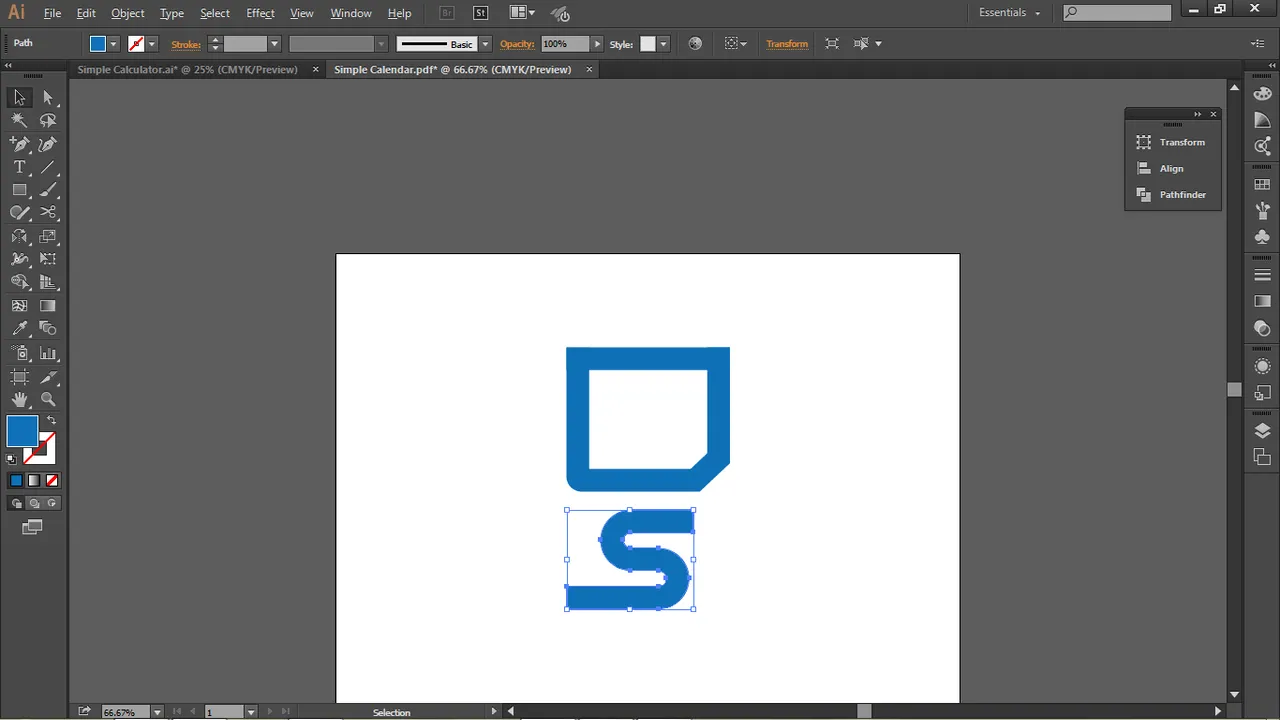This screenshot has height=720, width=1280.
Task: Select the Pen tool
Action: [x=19, y=144]
